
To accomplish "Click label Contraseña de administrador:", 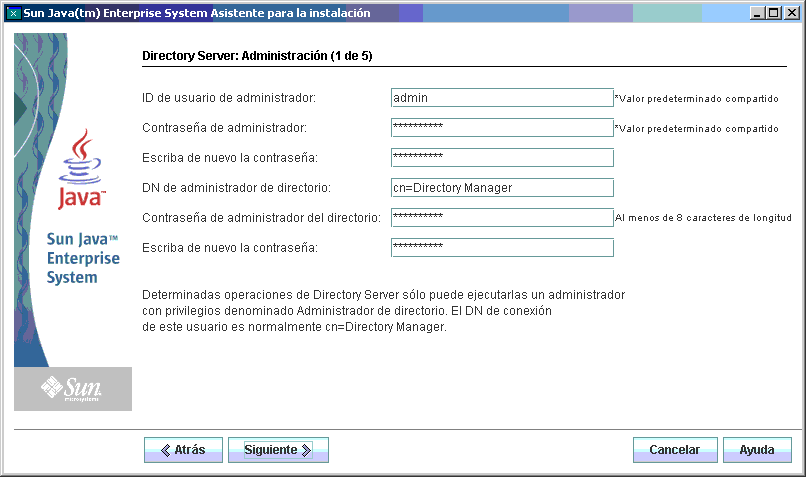I will point(224,127).
